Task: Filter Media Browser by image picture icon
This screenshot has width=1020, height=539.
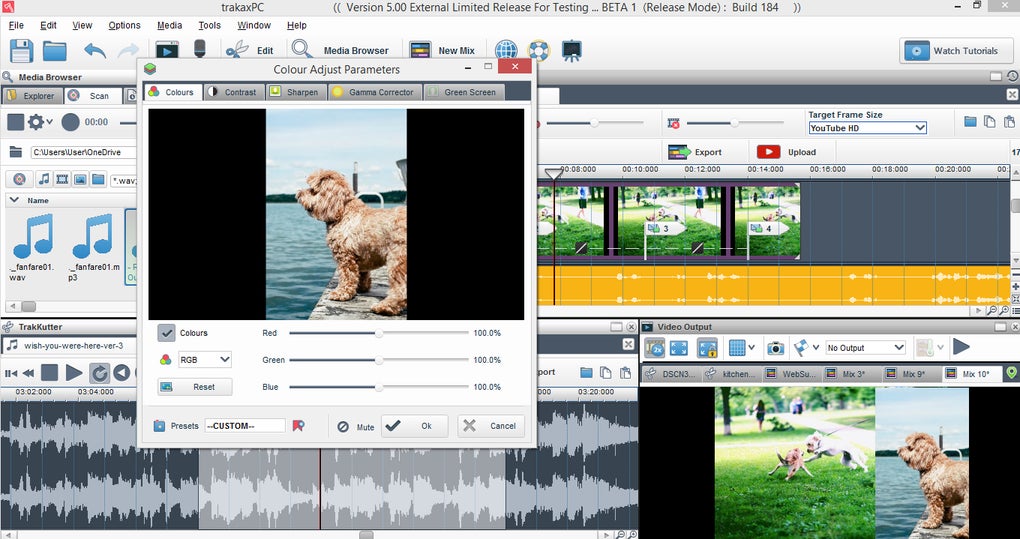Action: coord(80,179)
